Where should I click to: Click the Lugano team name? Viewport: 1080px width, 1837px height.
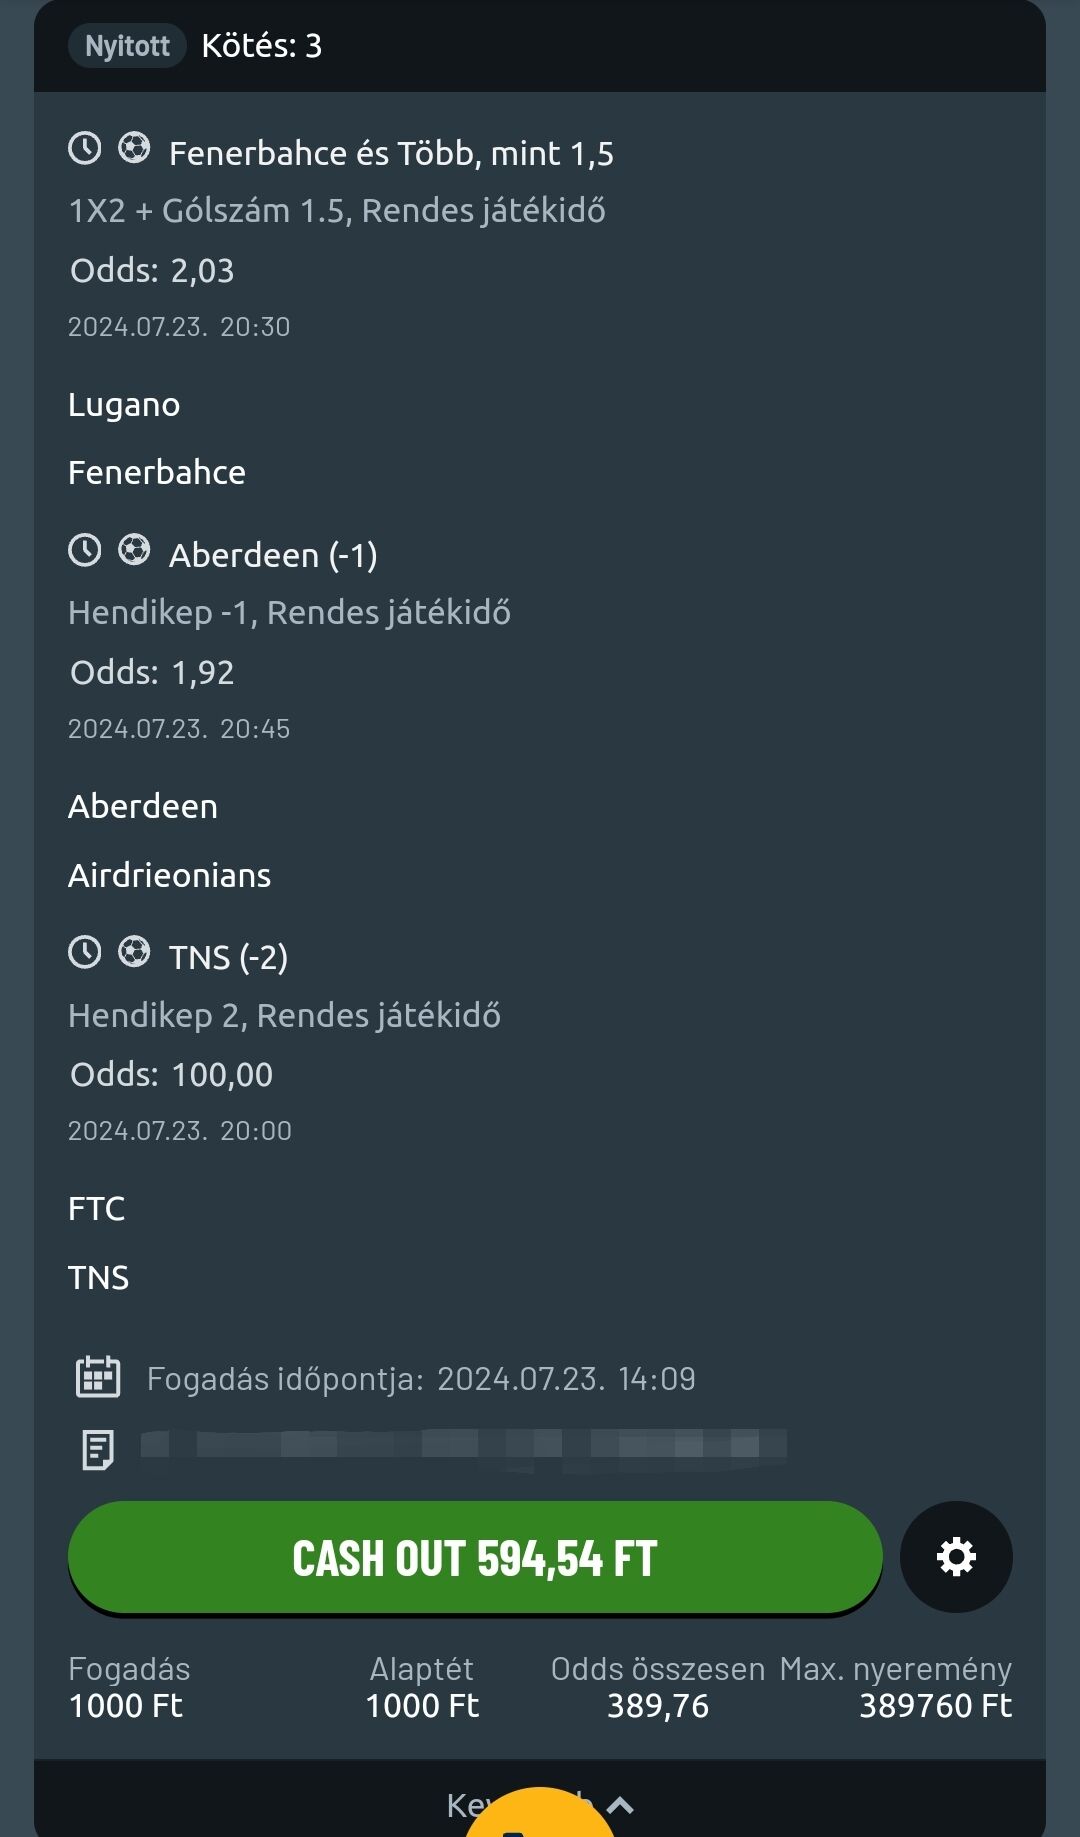click(124, 405)
